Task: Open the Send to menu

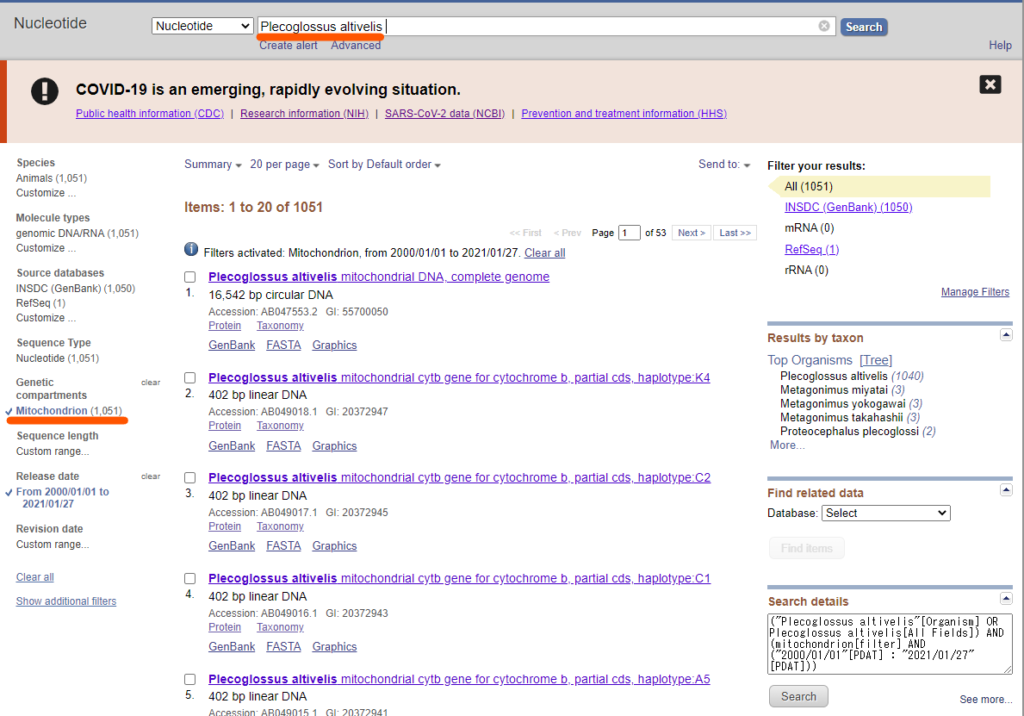Action: 724,164
